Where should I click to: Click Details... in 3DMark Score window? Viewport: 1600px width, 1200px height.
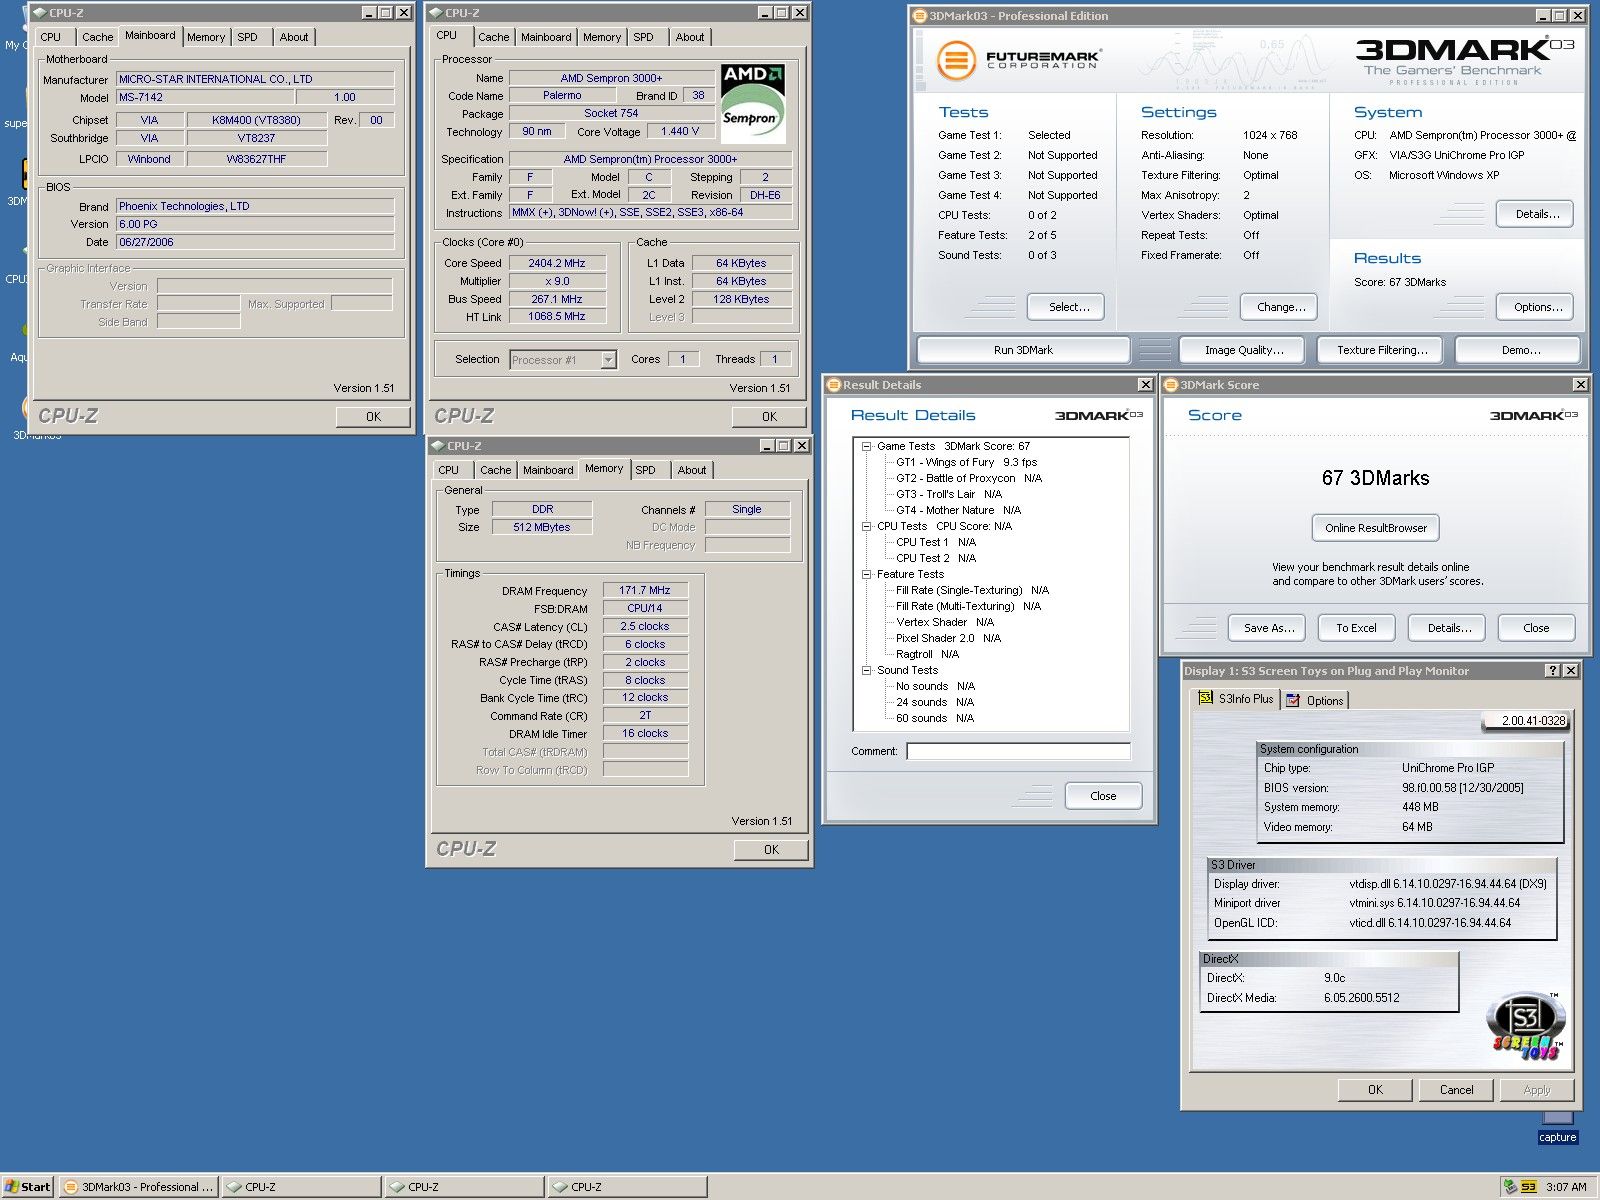1449,628
